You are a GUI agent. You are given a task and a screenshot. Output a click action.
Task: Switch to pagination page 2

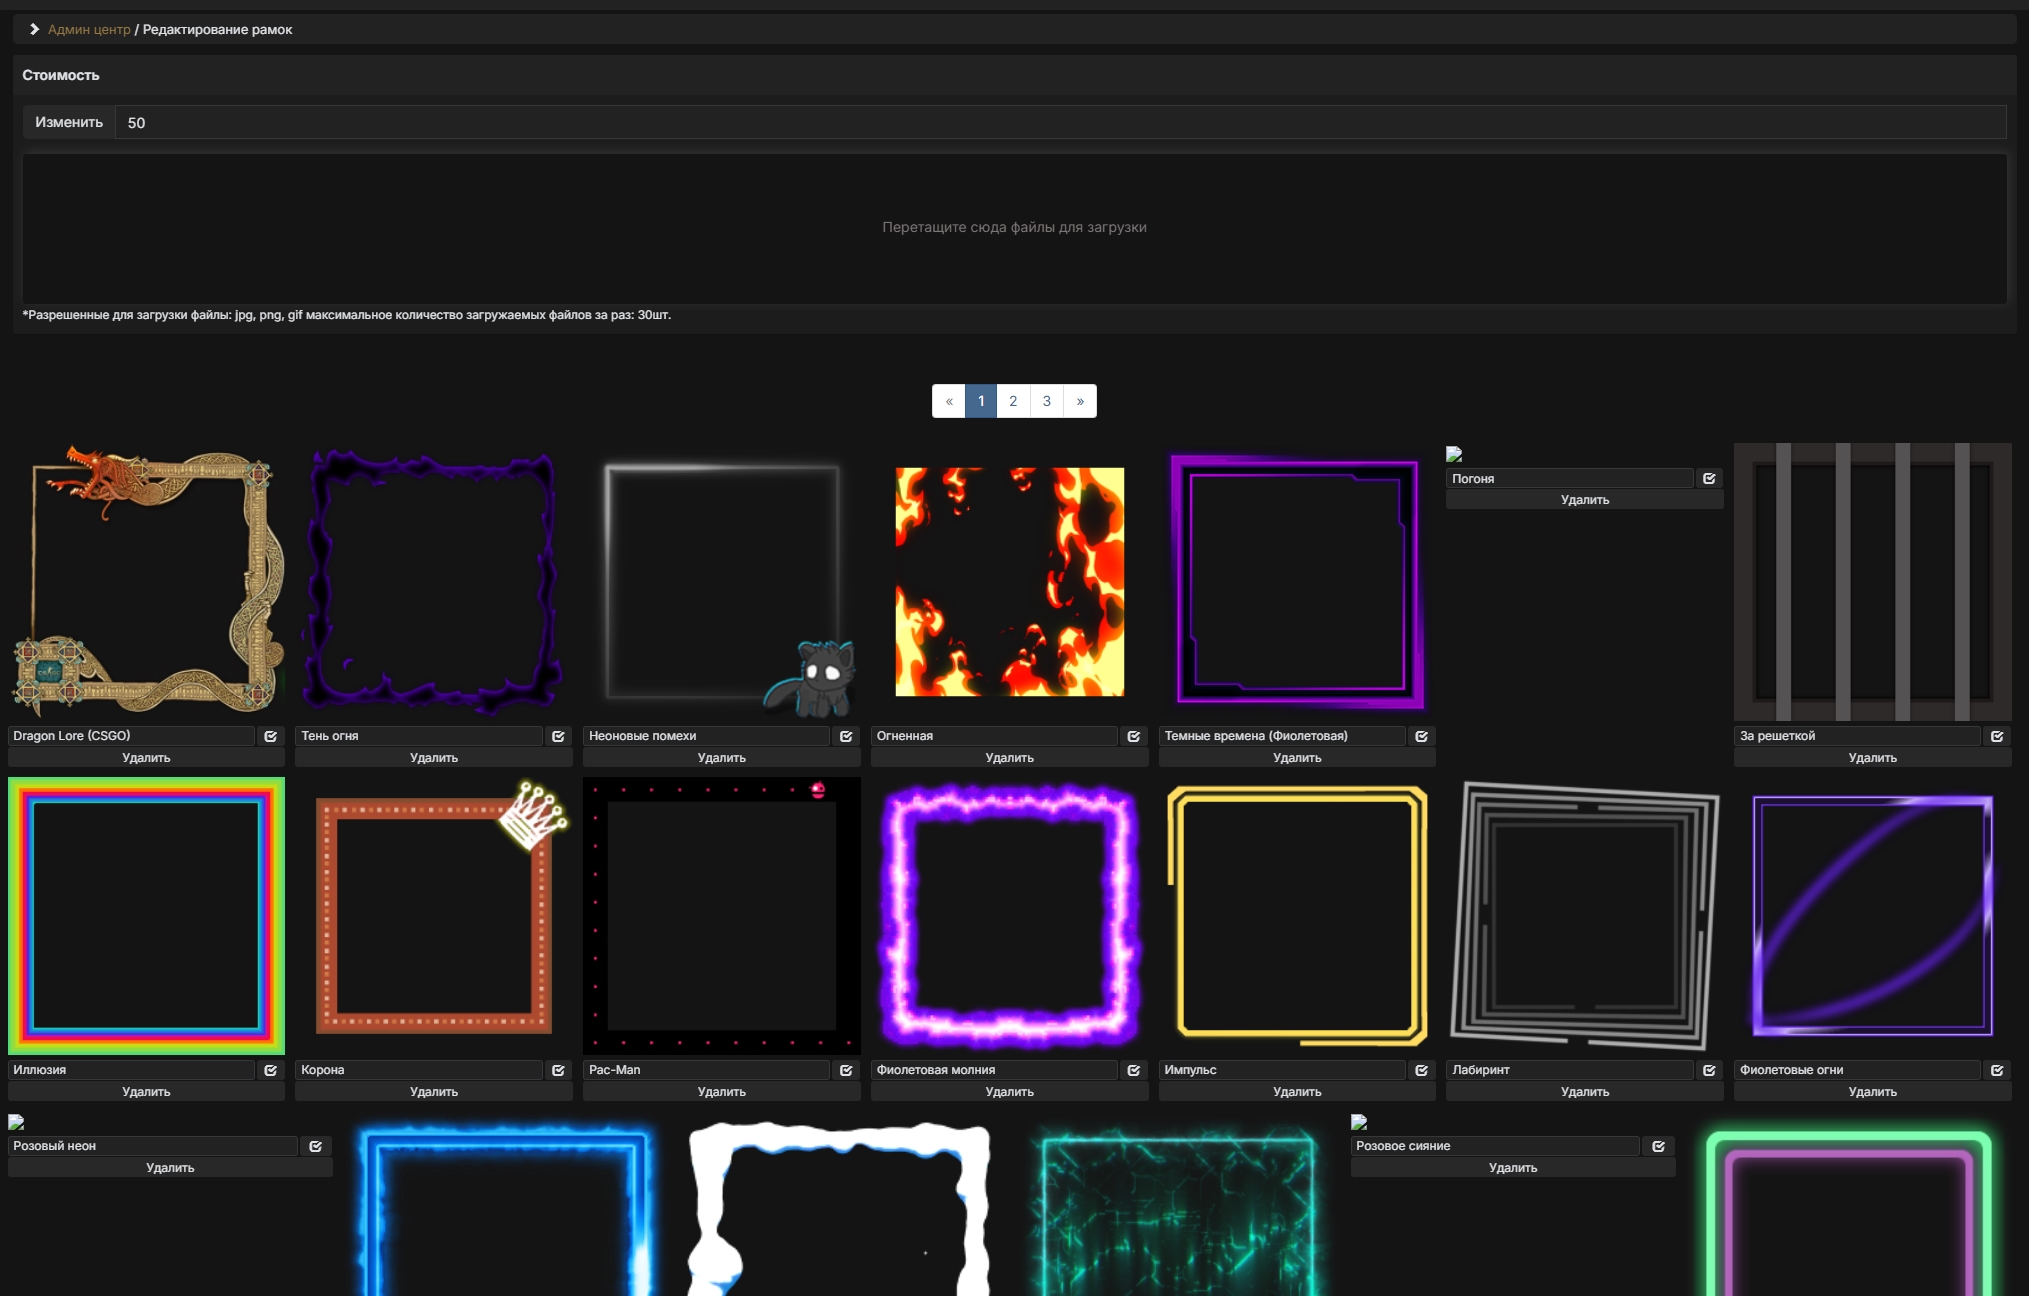1012,400
